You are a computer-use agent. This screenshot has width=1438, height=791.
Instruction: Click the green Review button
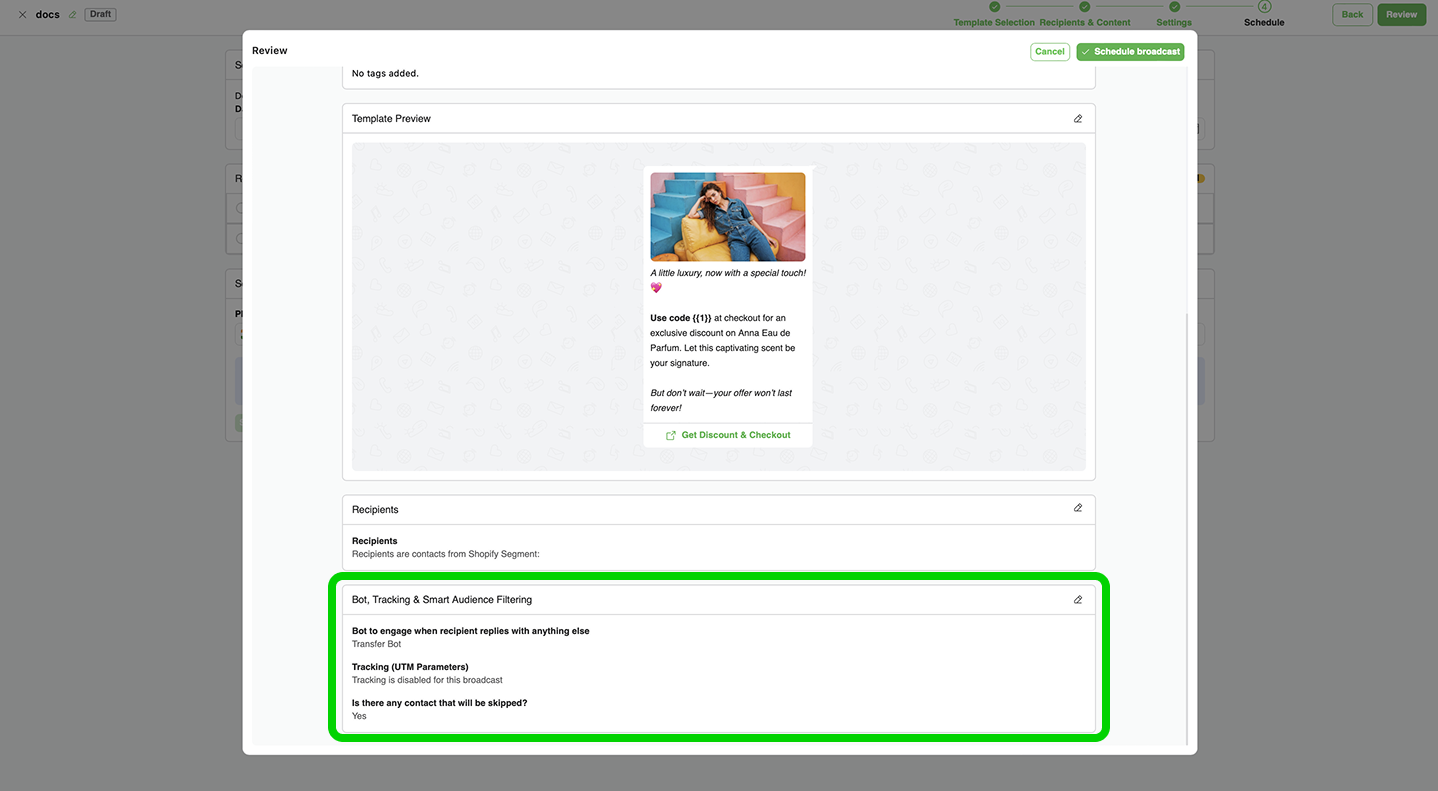coord(1401,14)
